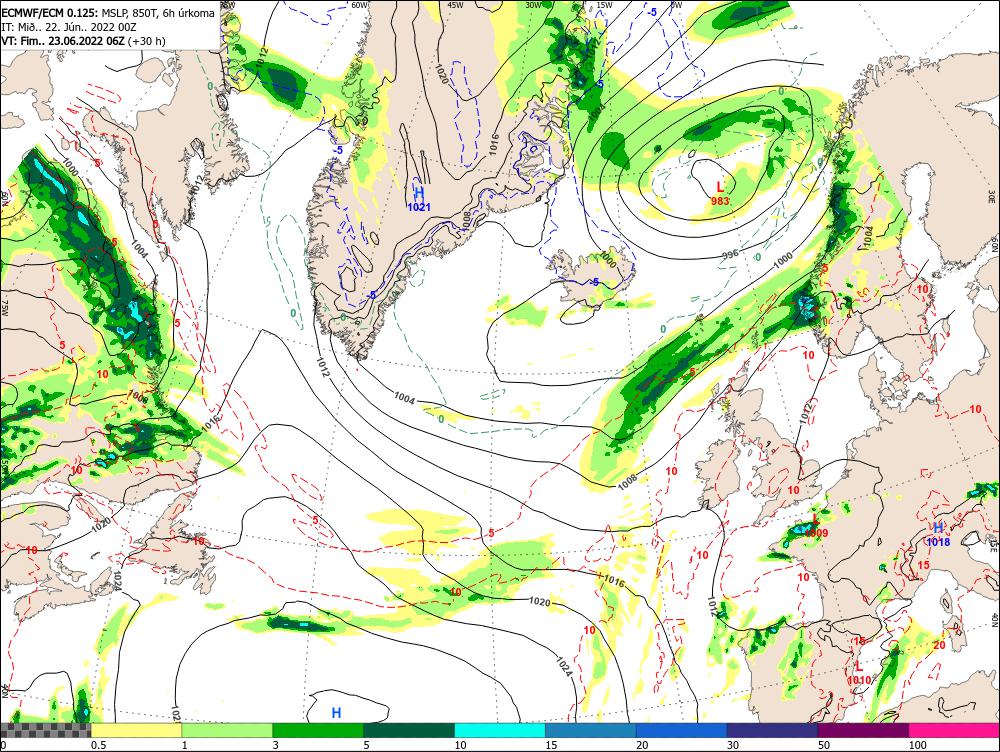
Task: Click the red L low marker labeled 1009
Action: pos(816,519)
